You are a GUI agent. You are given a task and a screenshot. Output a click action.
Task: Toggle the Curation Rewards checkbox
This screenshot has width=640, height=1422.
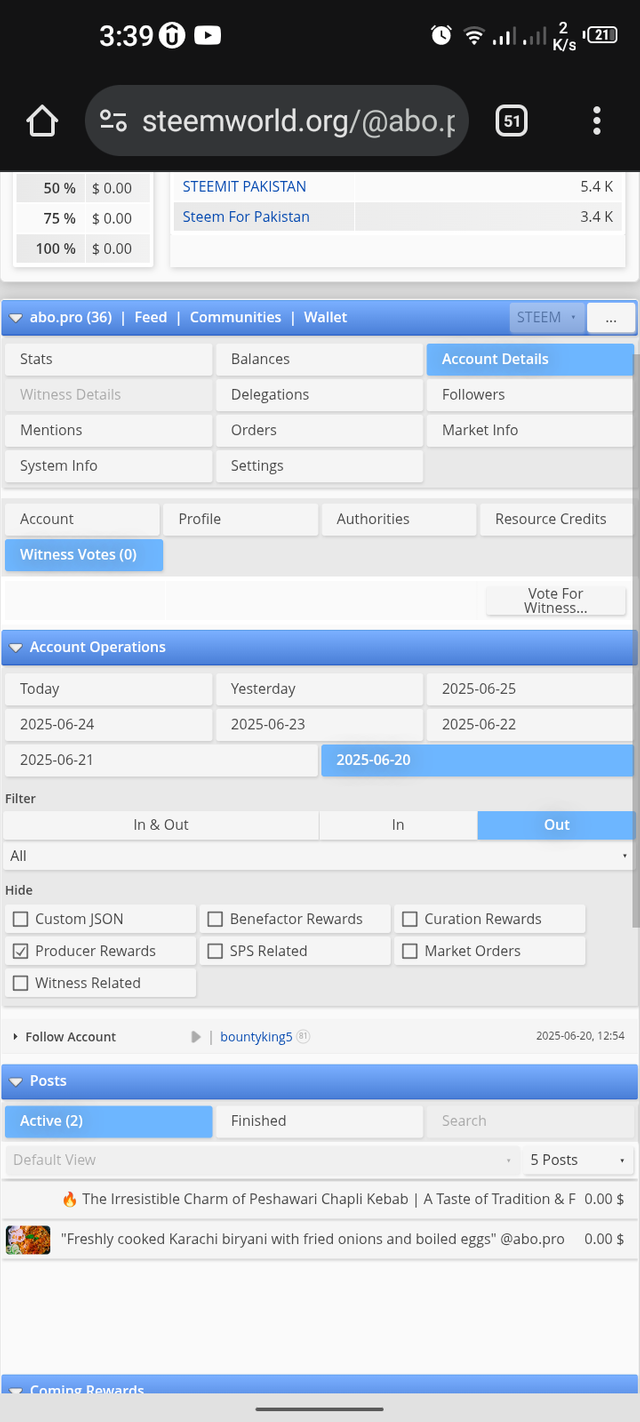tap(410, 919)
